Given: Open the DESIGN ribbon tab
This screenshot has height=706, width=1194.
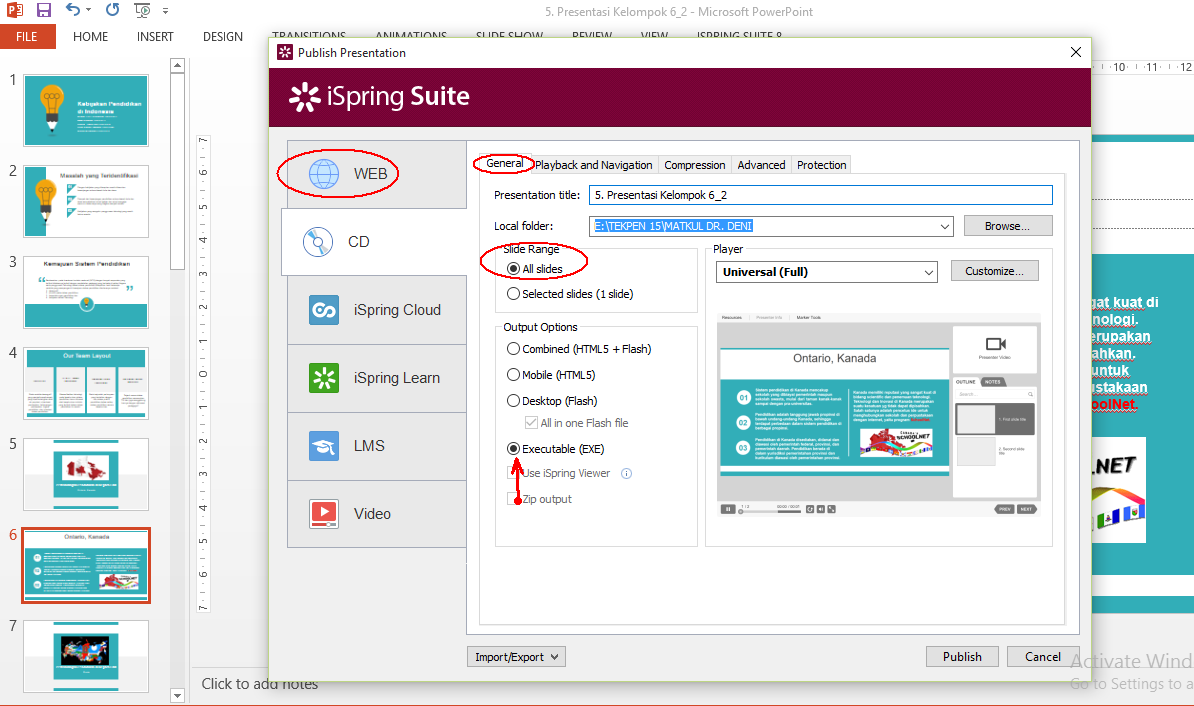Looking at the screenshot, I should coord(223,37).
